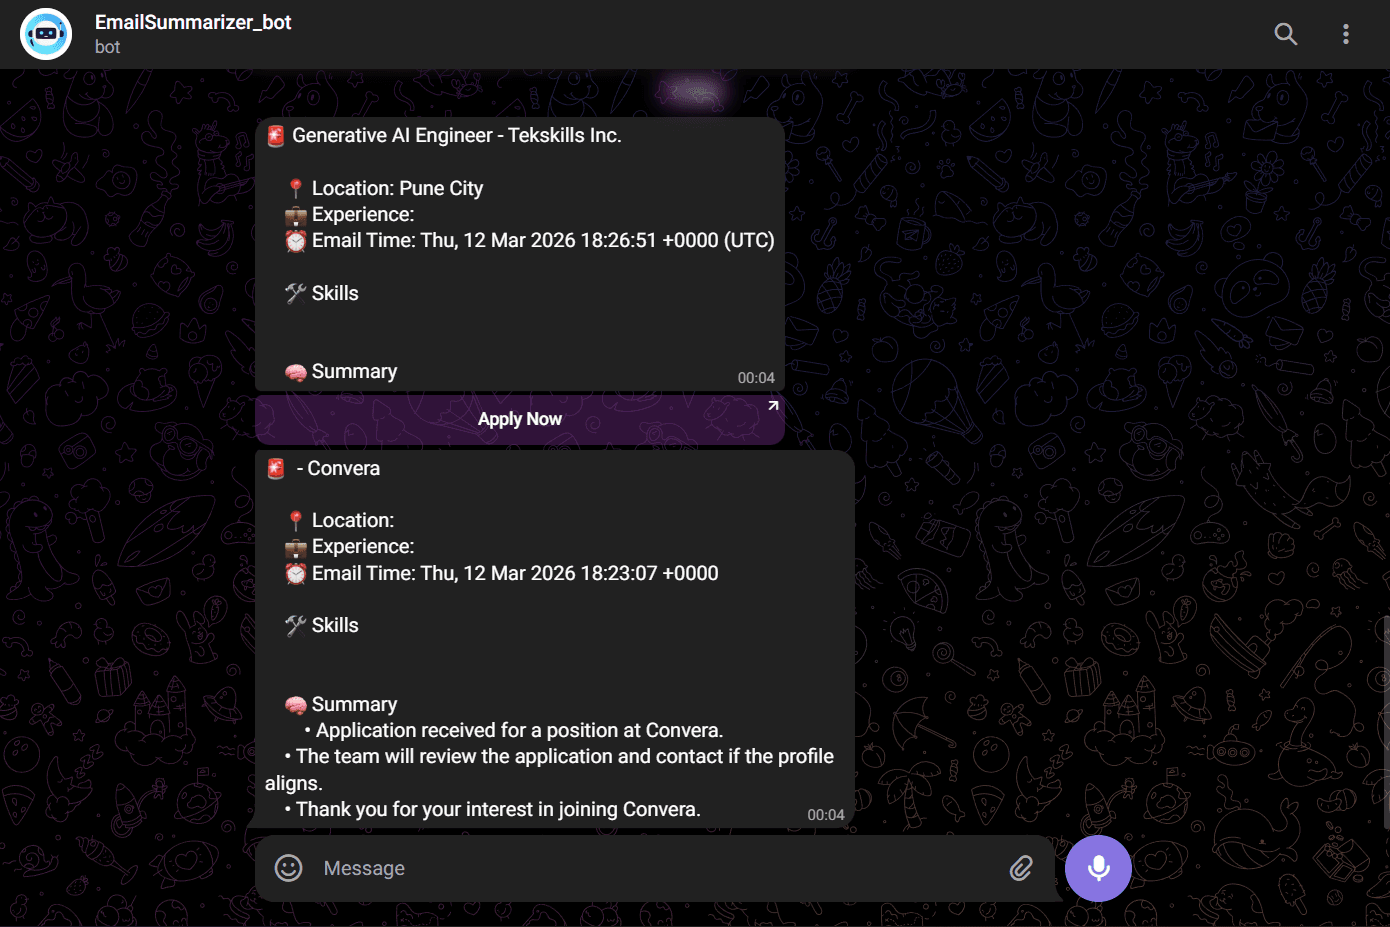
Task: Click the alarm clock icon in the Convera message
Action: point(295,574)
